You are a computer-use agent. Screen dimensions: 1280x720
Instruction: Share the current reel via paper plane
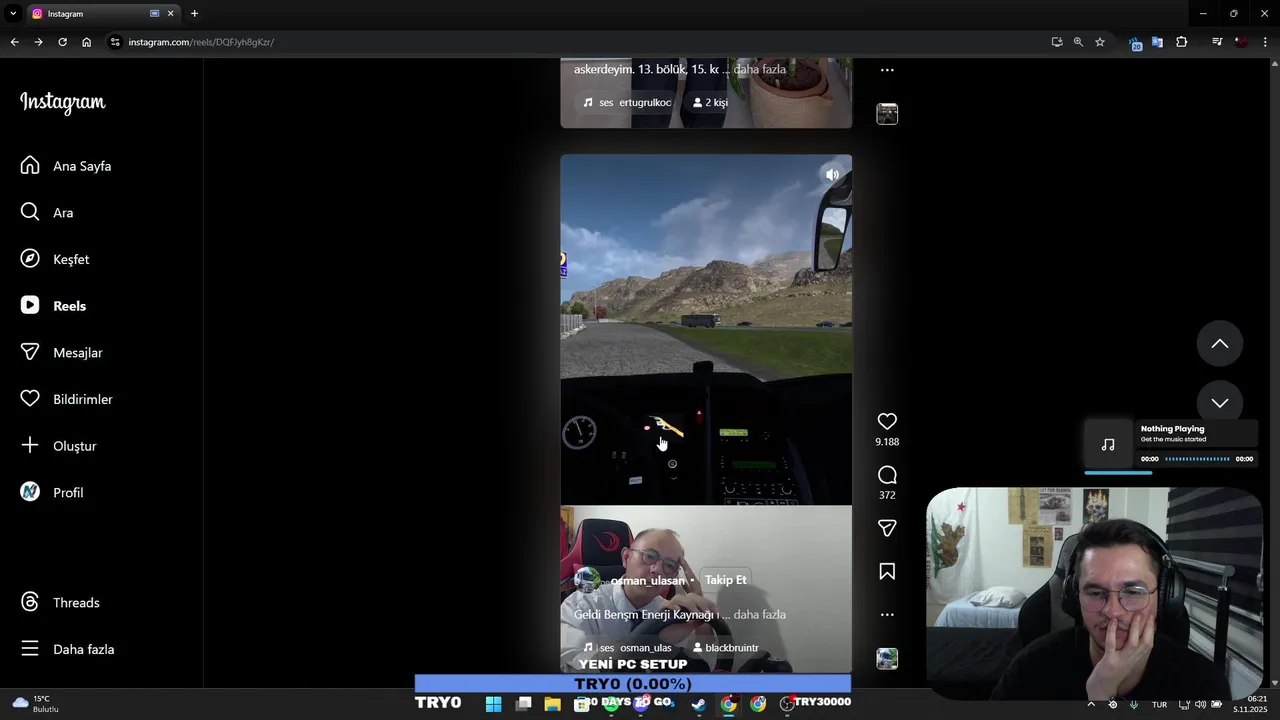point(887,528)
